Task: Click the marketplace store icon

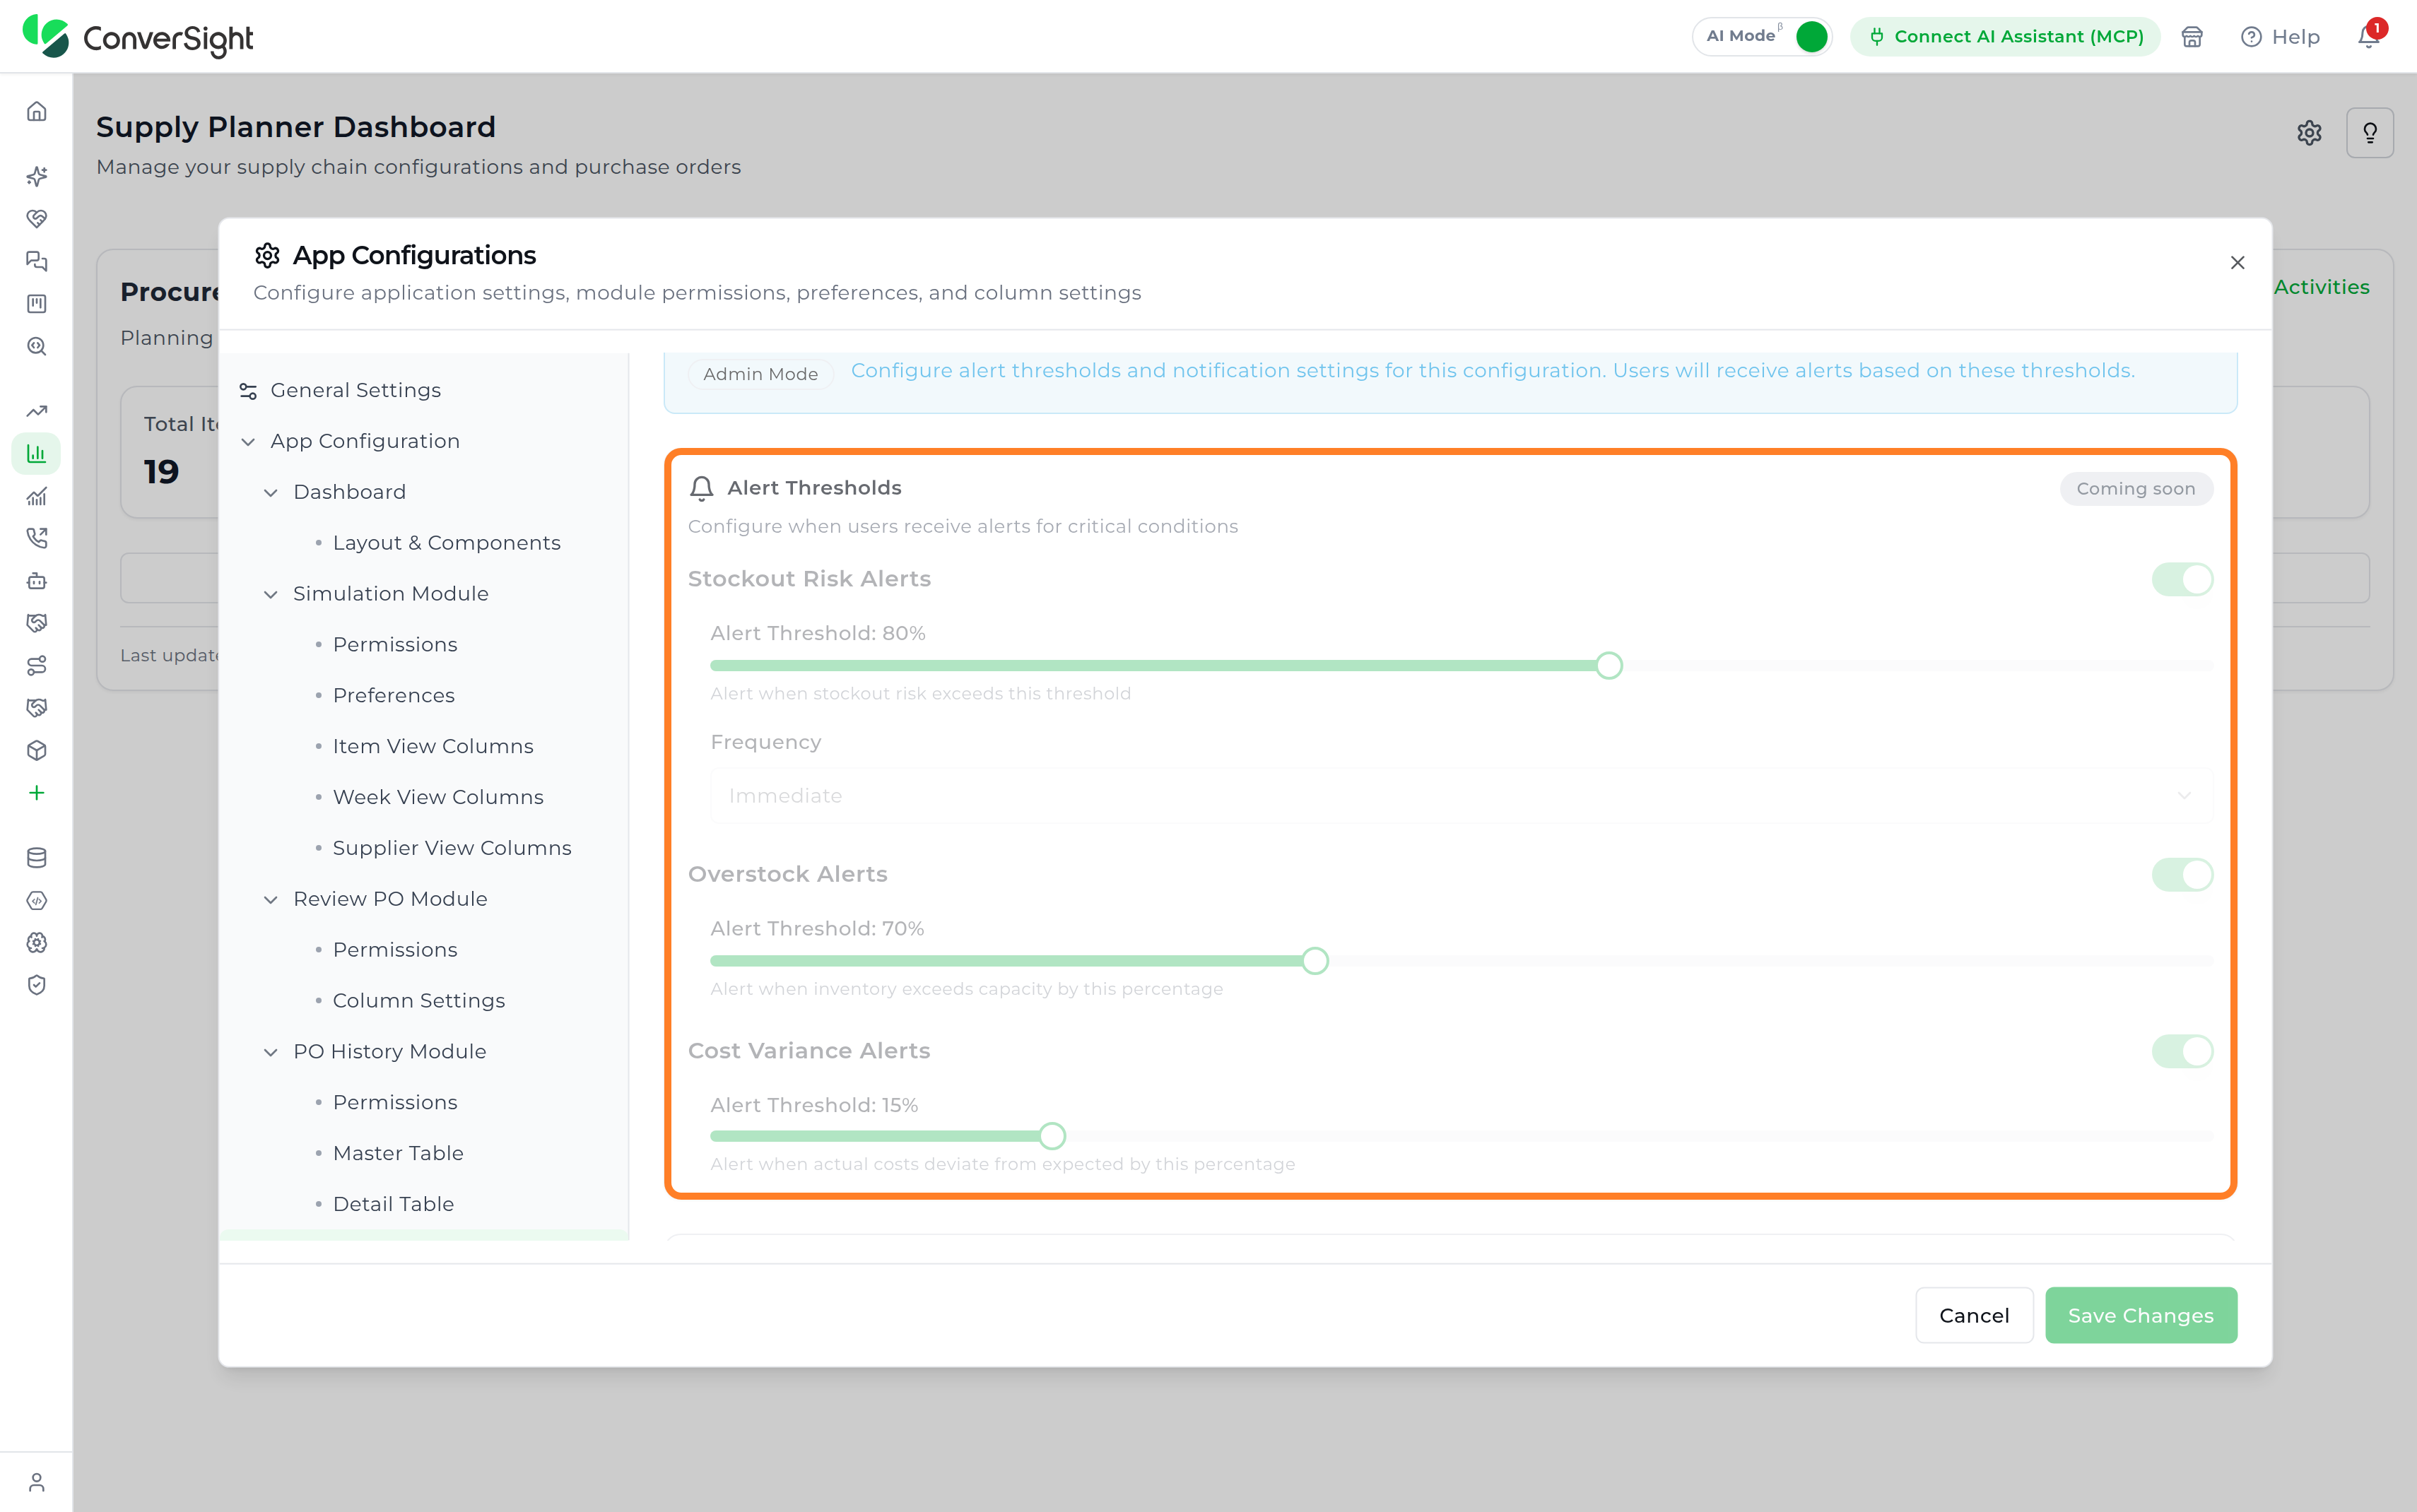Action: 2191,37
